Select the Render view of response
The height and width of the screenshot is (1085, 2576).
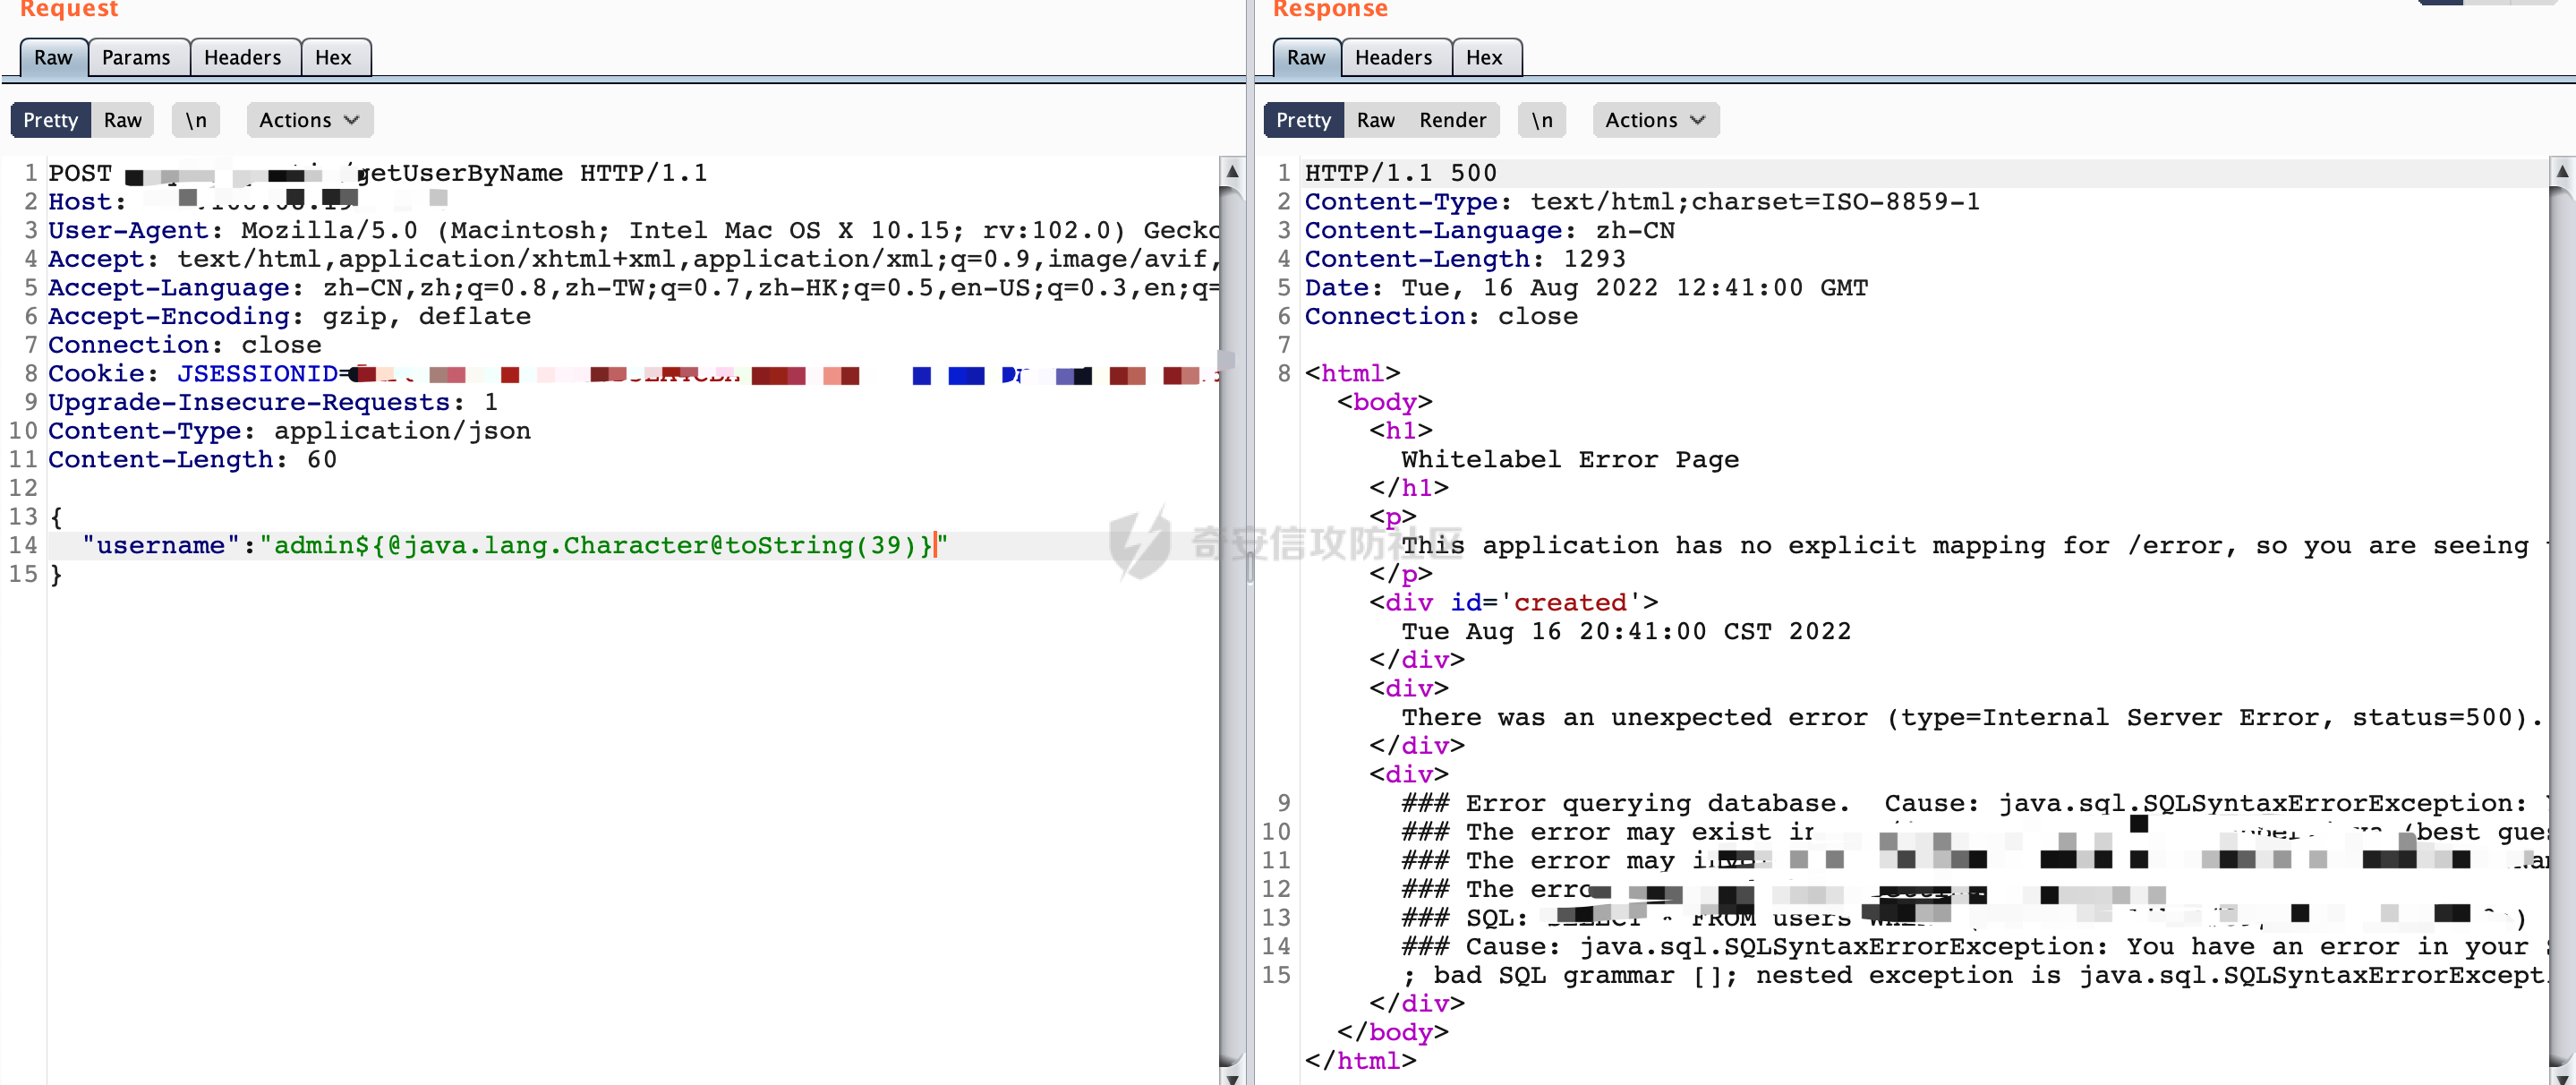1452,120
